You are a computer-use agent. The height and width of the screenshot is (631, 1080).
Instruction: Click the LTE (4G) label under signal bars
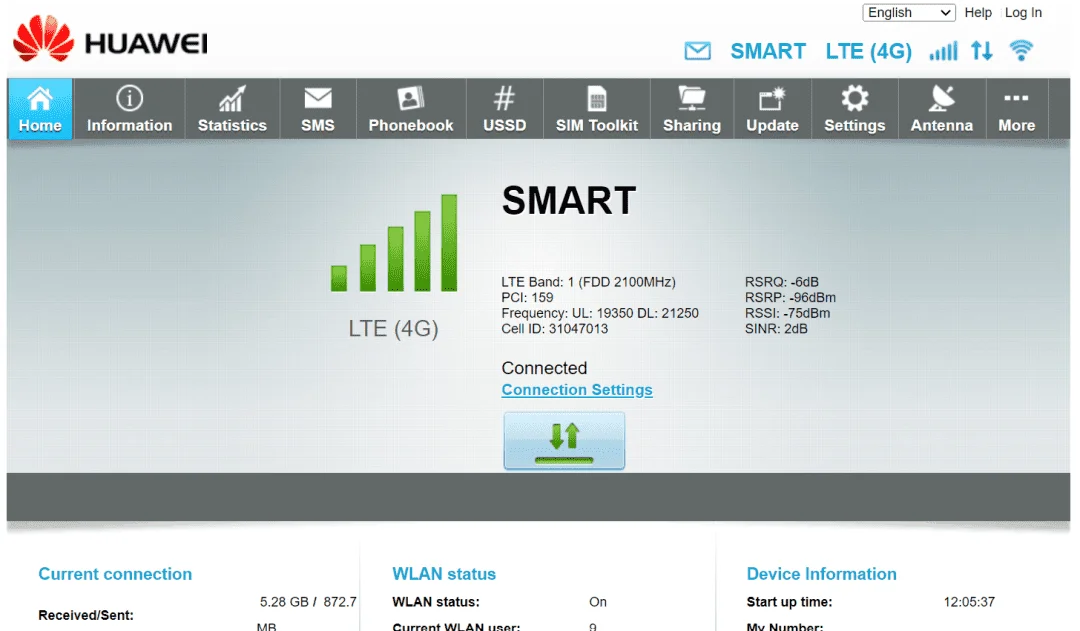[x=393, y=329]
